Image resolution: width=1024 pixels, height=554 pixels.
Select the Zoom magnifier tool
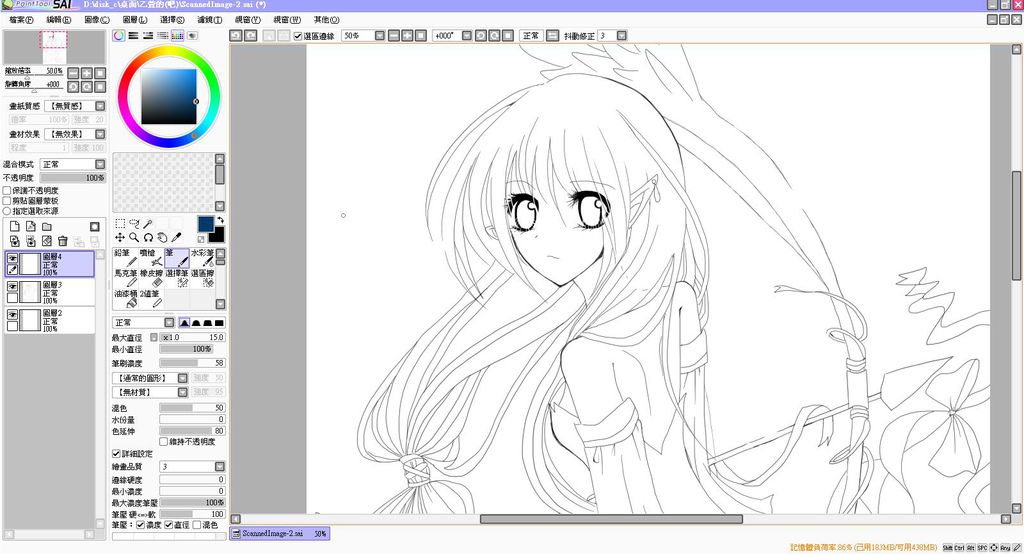tap(134, 237)
